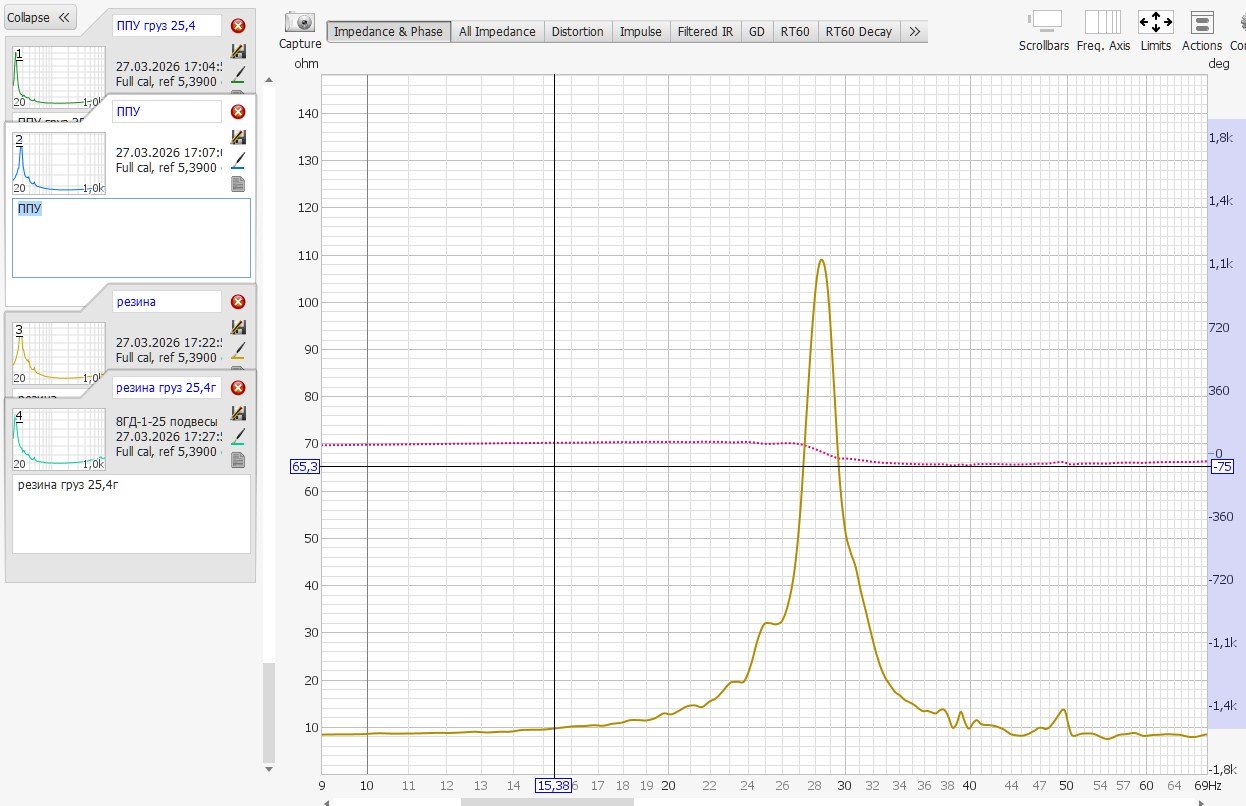
Task: Click the '8ГД-1-25 подвесы' text
Action: [165, 422]
